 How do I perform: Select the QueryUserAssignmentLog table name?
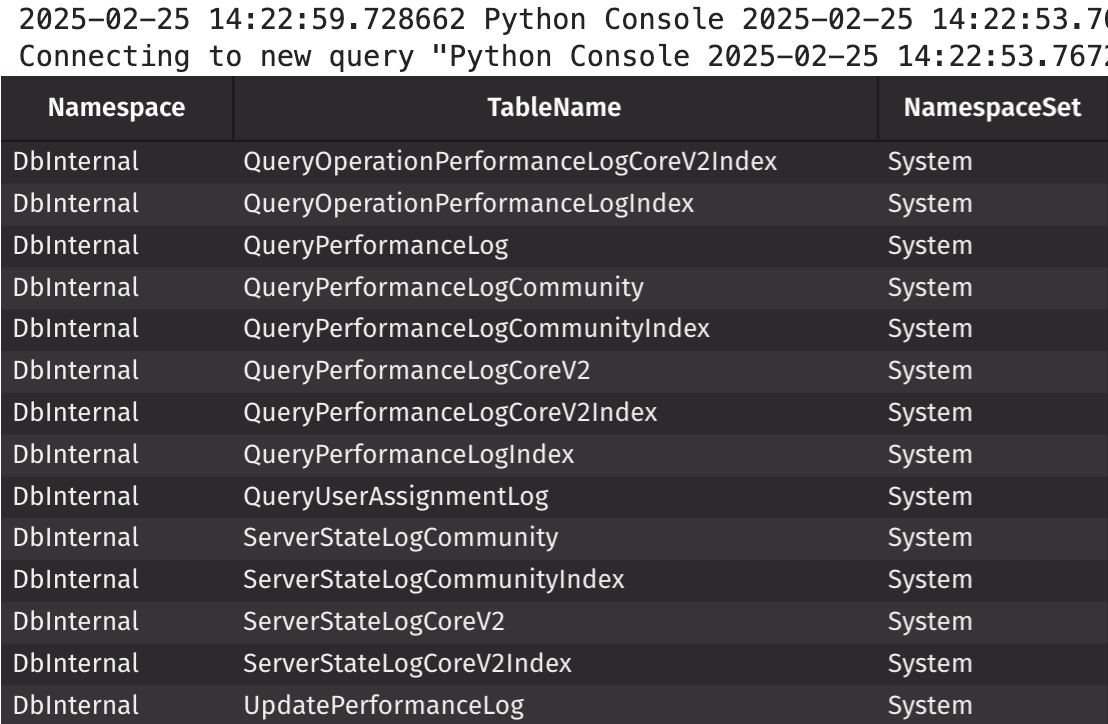[x=396, y=496]
